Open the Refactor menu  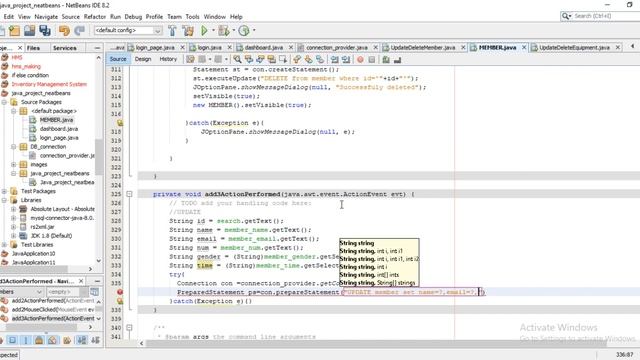click(95, 17)
